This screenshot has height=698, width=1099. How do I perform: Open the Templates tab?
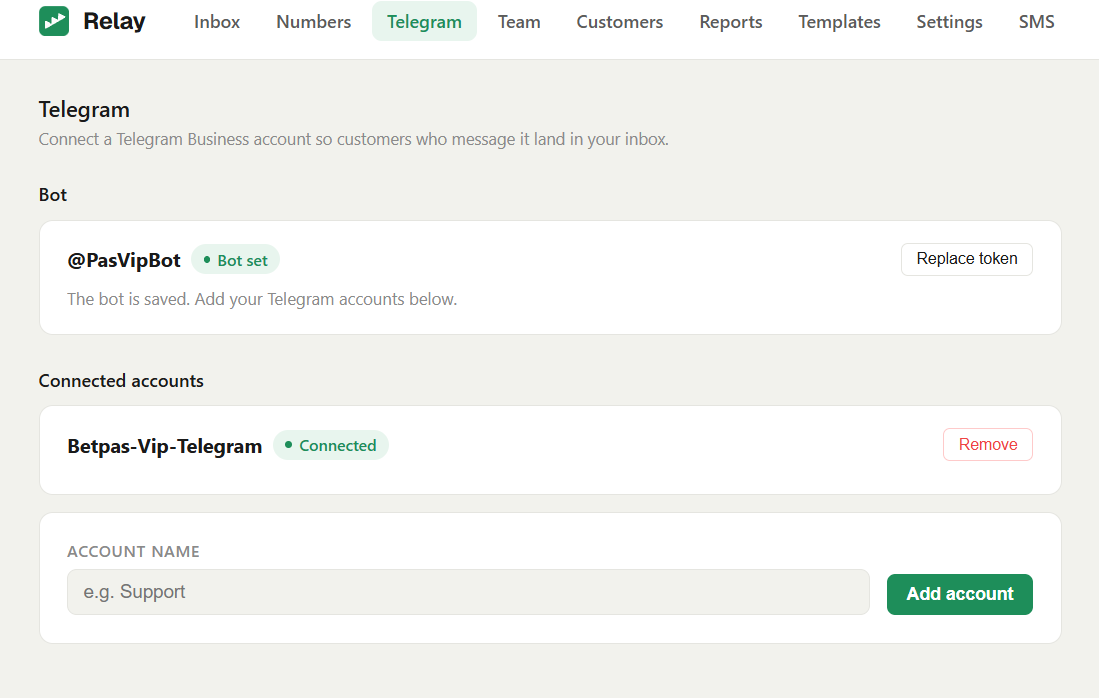click(x=839, y=22)
